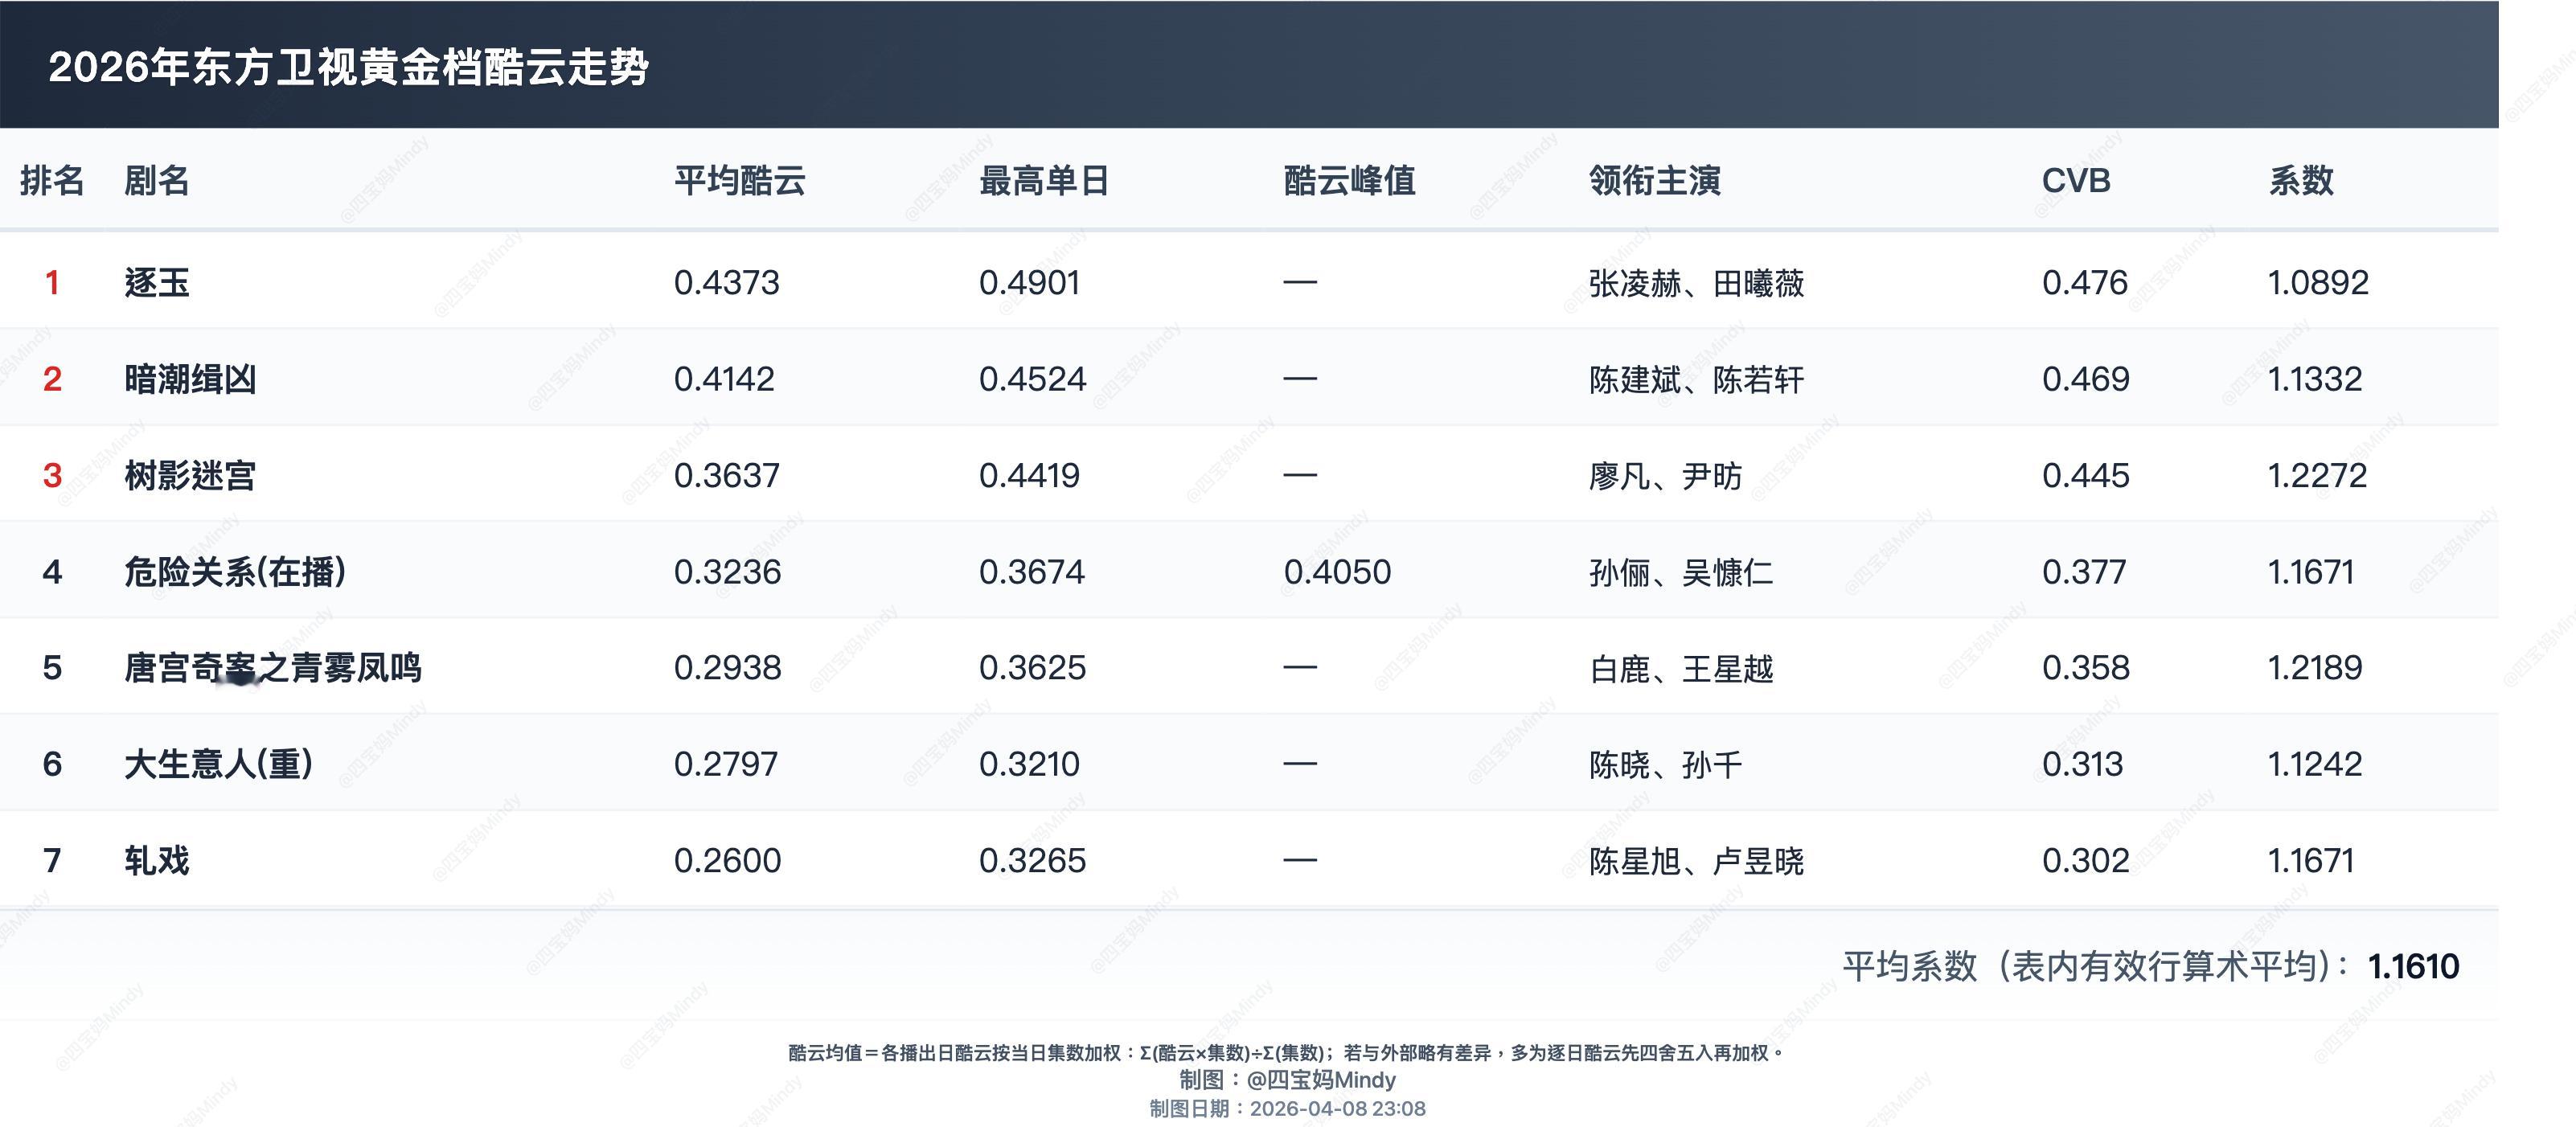Click the 系数 column header
Screen dimensions: 2576x1127
tap(2300, 181)
